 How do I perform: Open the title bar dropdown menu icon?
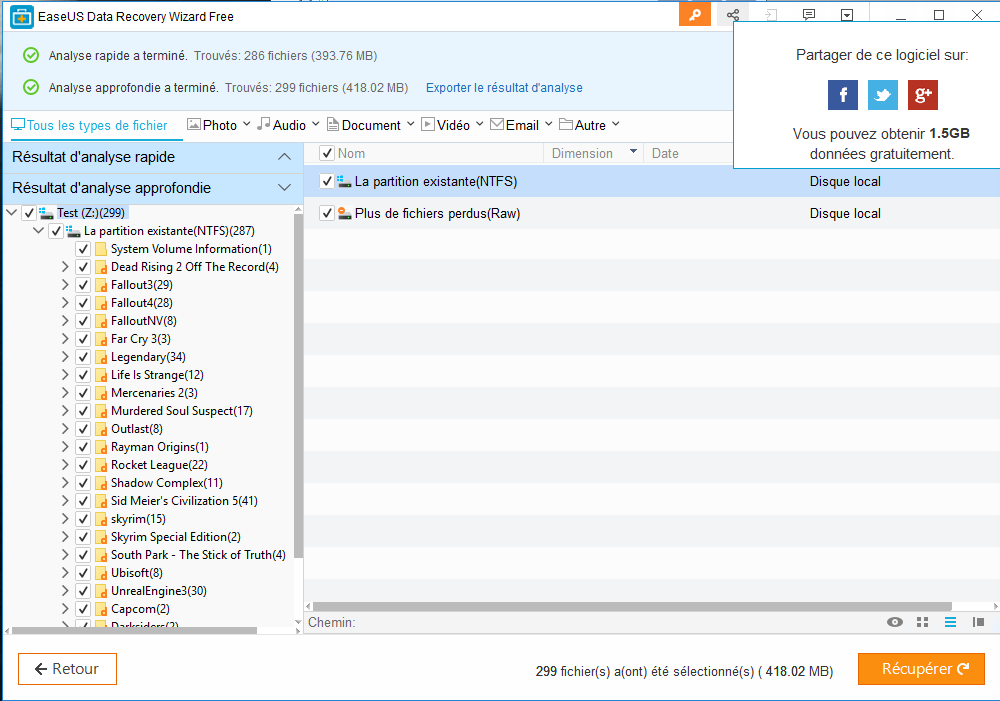pos(847,15)
